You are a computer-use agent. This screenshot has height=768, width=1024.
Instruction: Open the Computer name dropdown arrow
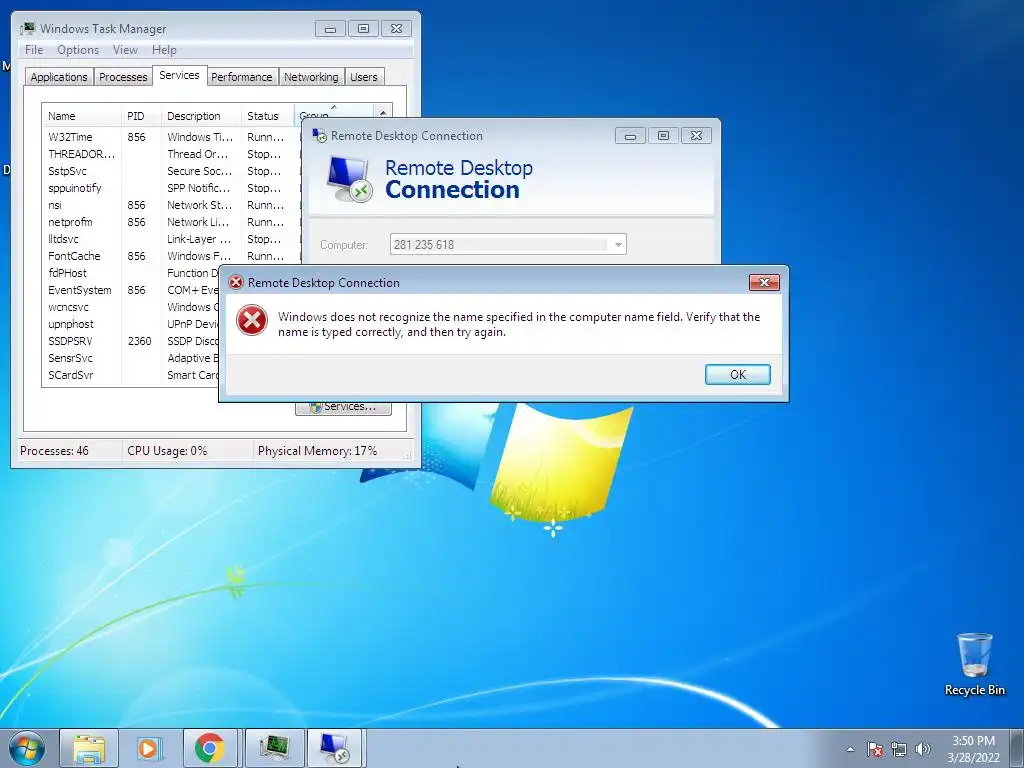point(618,245)
